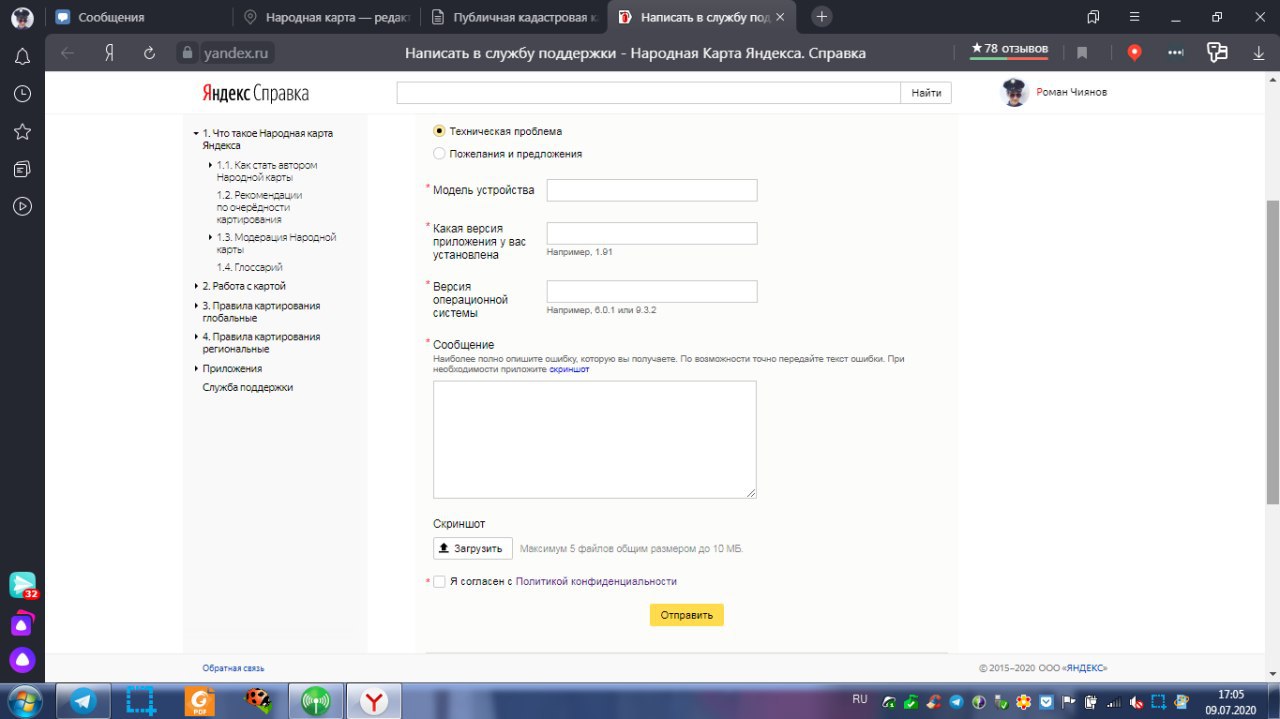Click the three-dots extension icon in toolbar

pos(1176,53)
